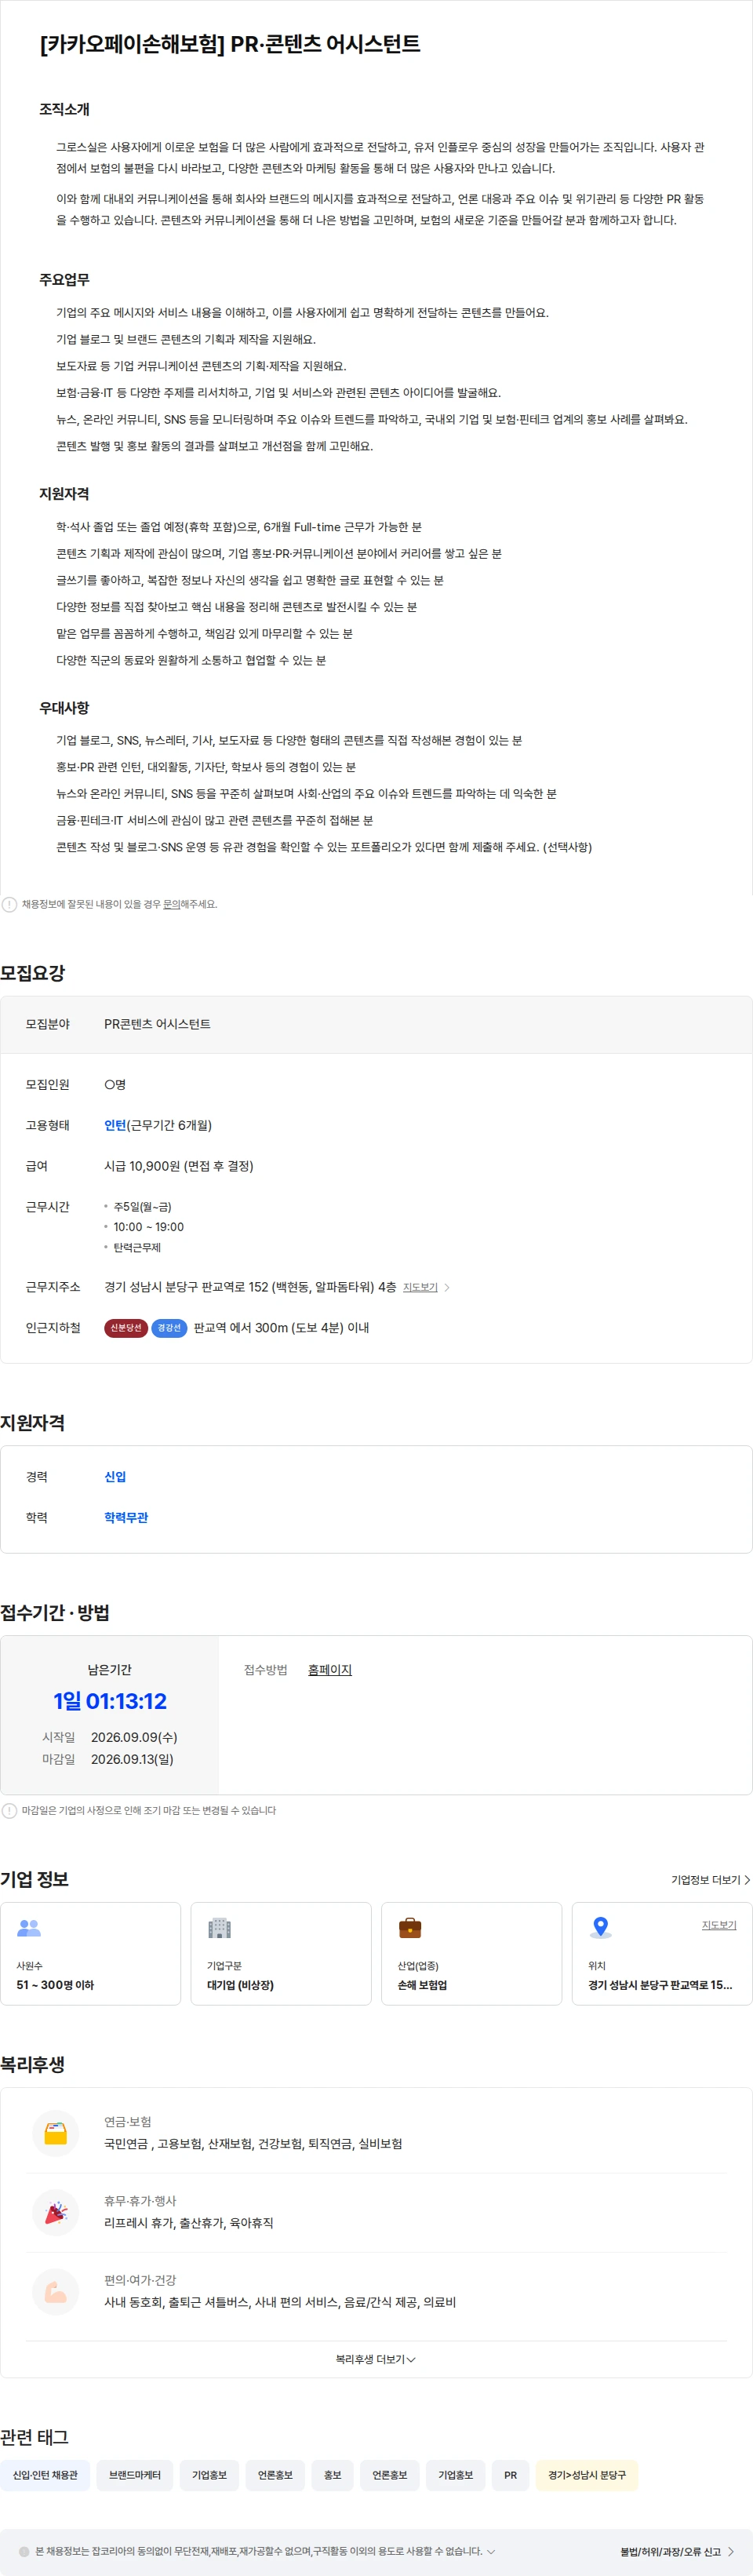This screenshot has width=753, height=2576.
Task: Select the 홍보 tag
Action: (332, 2475)
